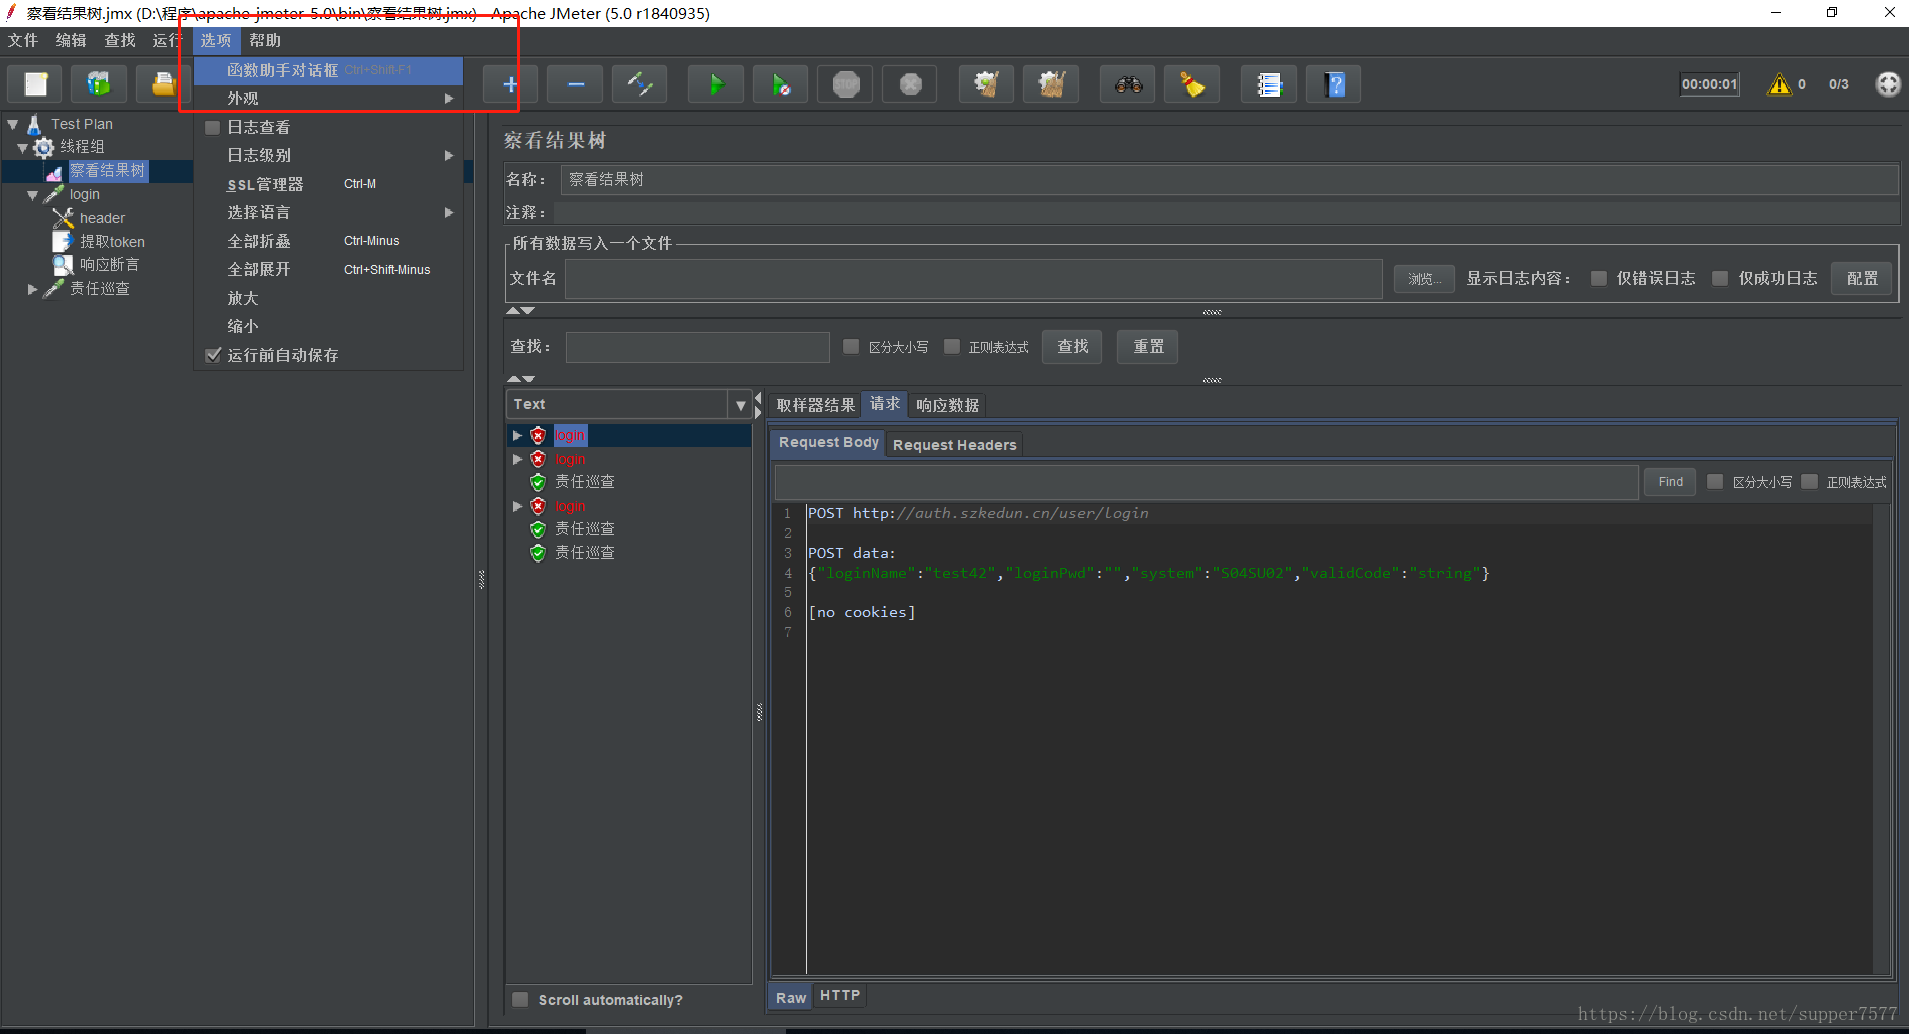The image size is (1909, 1034).
Task: Click the New test plan toolbar icon
Action: point(36,84)
